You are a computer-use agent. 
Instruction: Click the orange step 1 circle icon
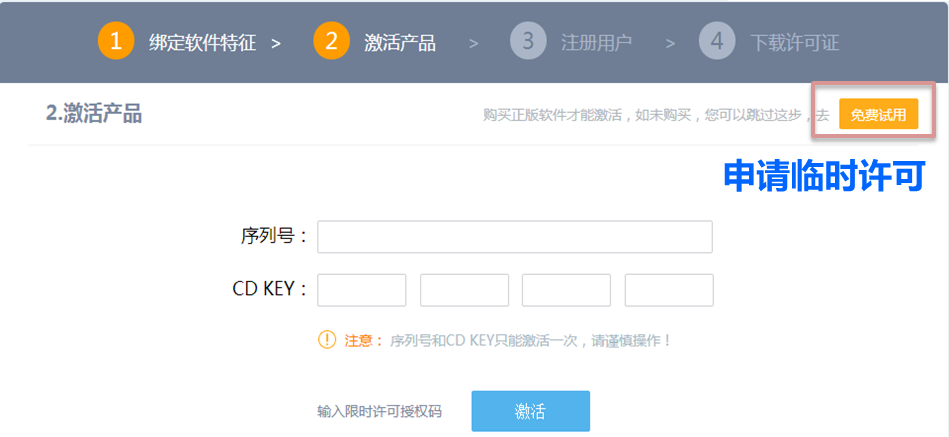[116, 42]
